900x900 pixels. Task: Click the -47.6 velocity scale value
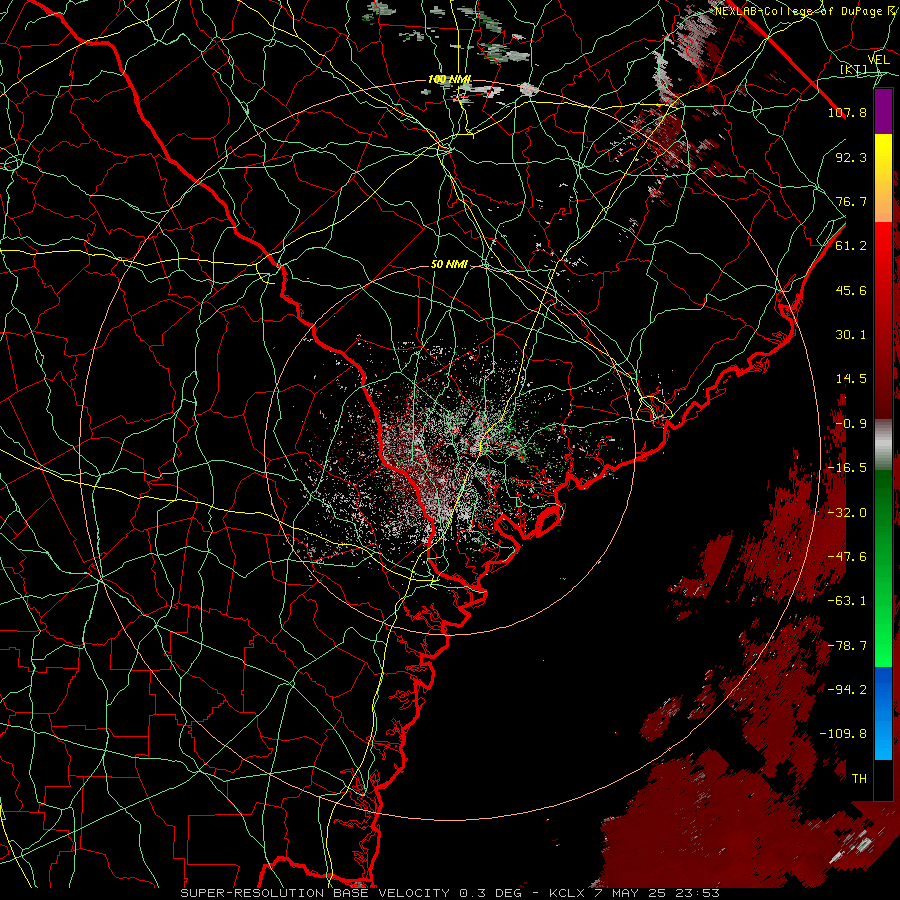847,557
